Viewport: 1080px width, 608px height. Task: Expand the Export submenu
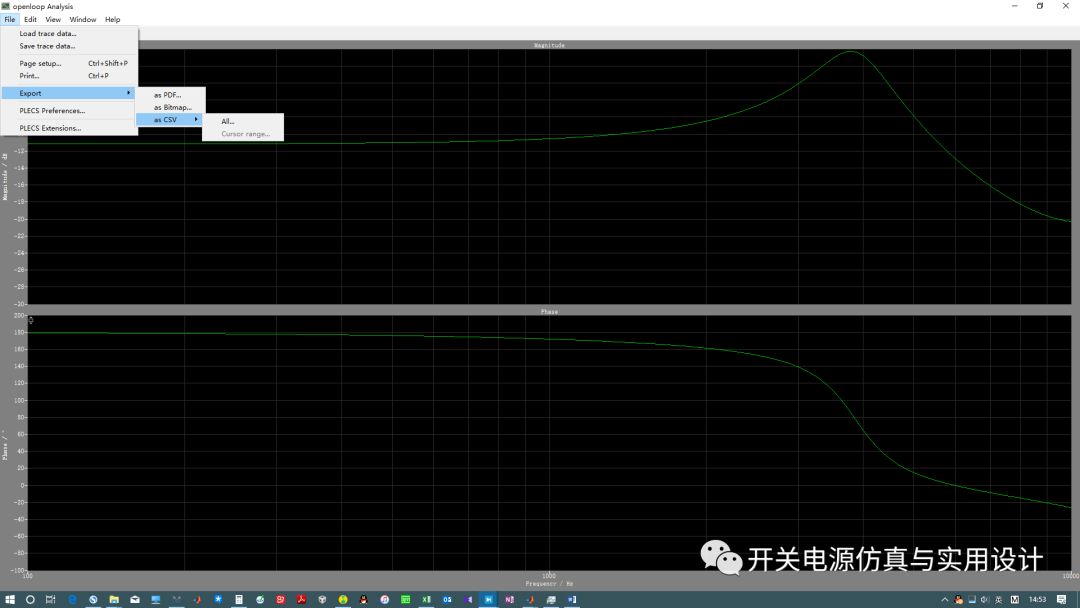[68, 93]
